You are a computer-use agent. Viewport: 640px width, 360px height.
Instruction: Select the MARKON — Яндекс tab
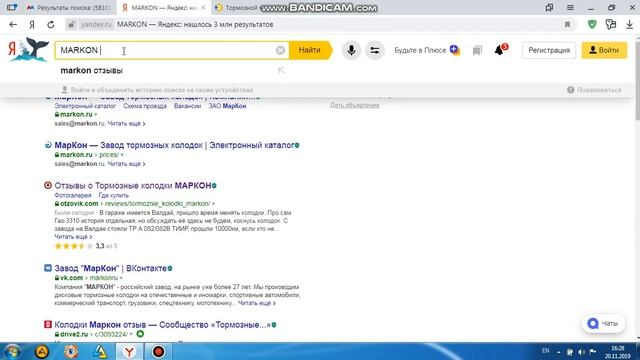[x=164, y=8]
